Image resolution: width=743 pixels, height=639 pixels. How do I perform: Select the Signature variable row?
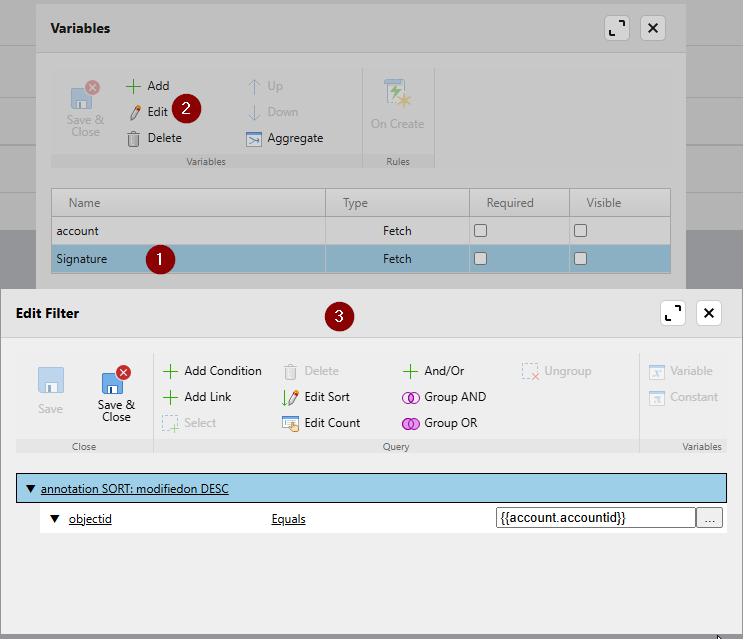(361, 259)
